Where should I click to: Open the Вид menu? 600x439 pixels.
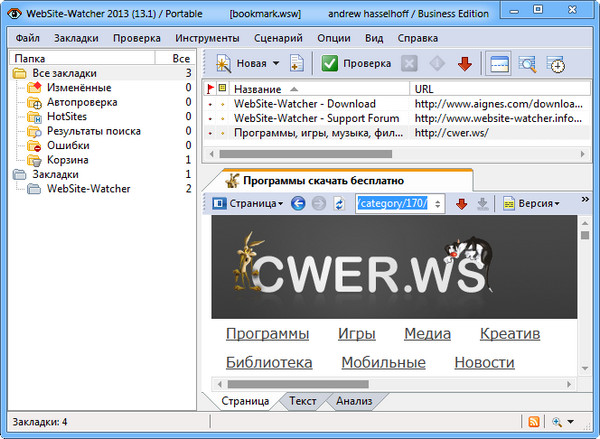pos(374,38)
